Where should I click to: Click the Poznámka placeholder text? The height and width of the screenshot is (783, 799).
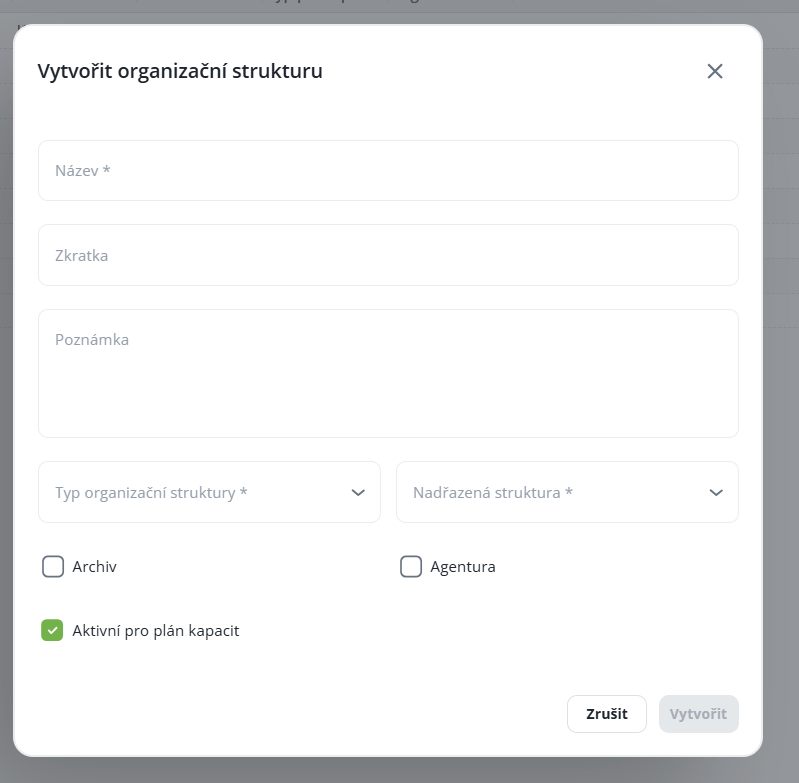92,340
